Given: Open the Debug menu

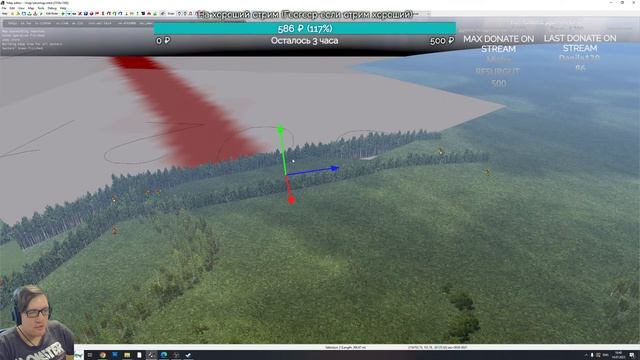Looking at the screenshot, I should pyautogui.click(x=52, y=8).
